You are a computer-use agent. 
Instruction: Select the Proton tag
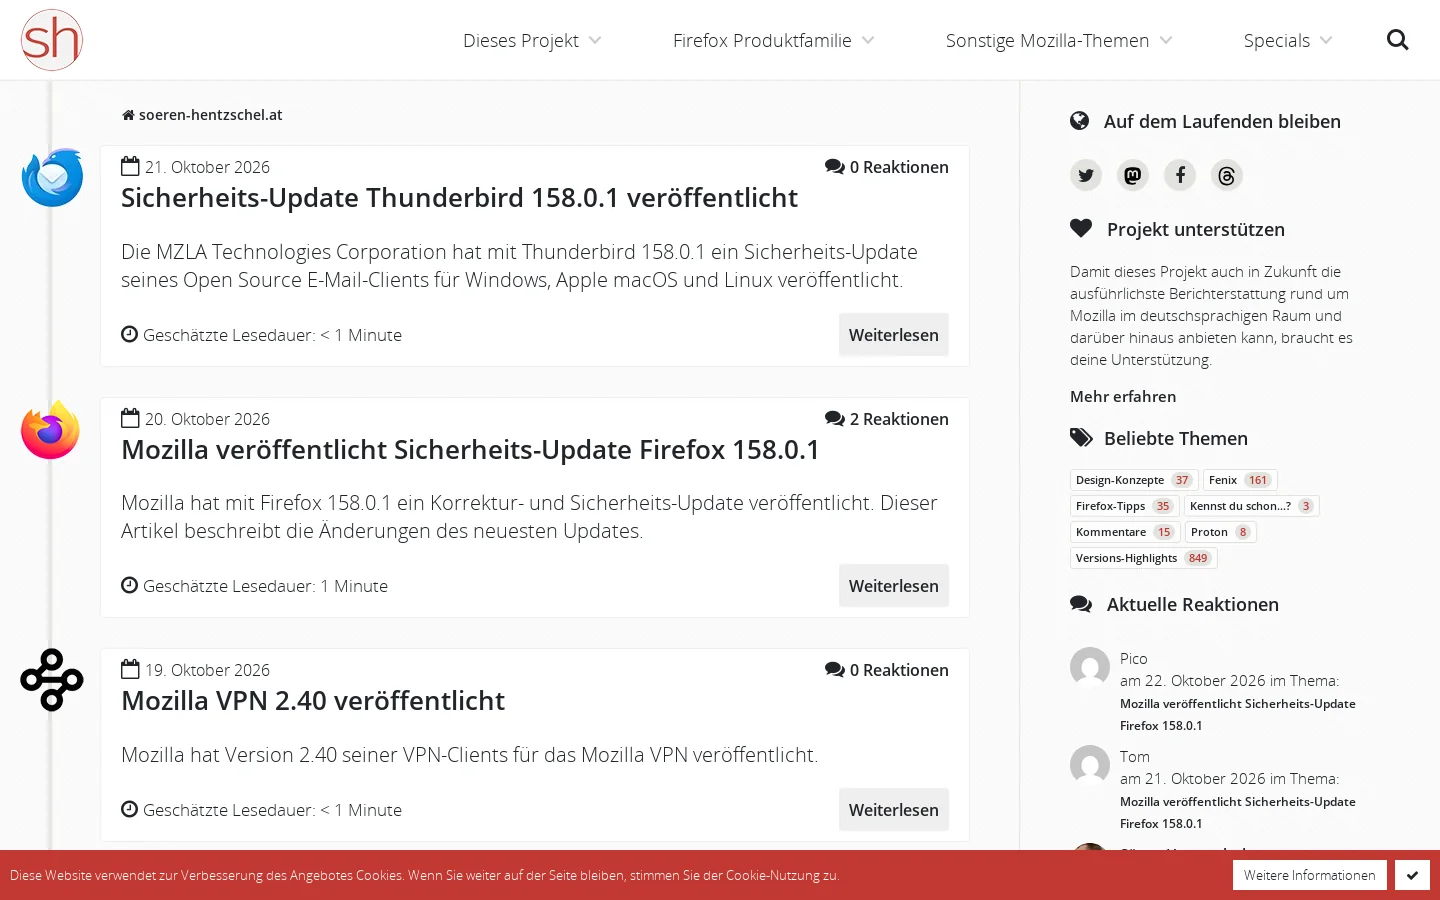coord(1221,532)
